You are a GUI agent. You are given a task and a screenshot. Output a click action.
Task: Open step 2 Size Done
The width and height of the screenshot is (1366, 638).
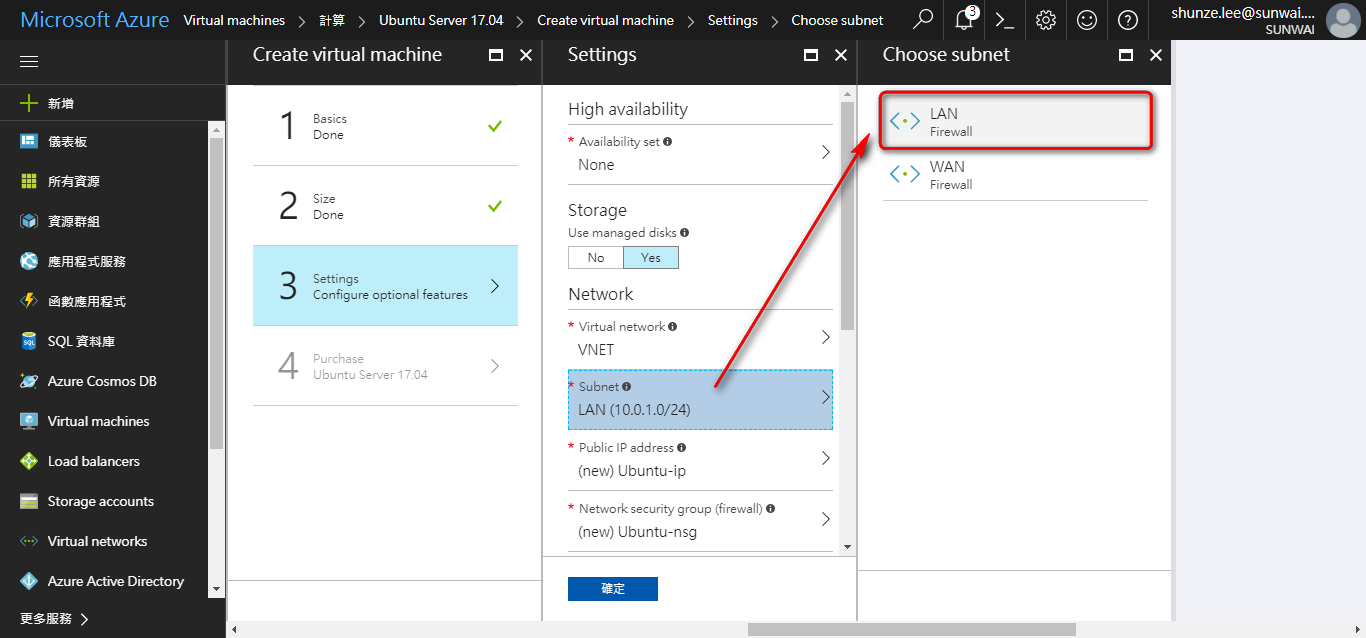385,206
